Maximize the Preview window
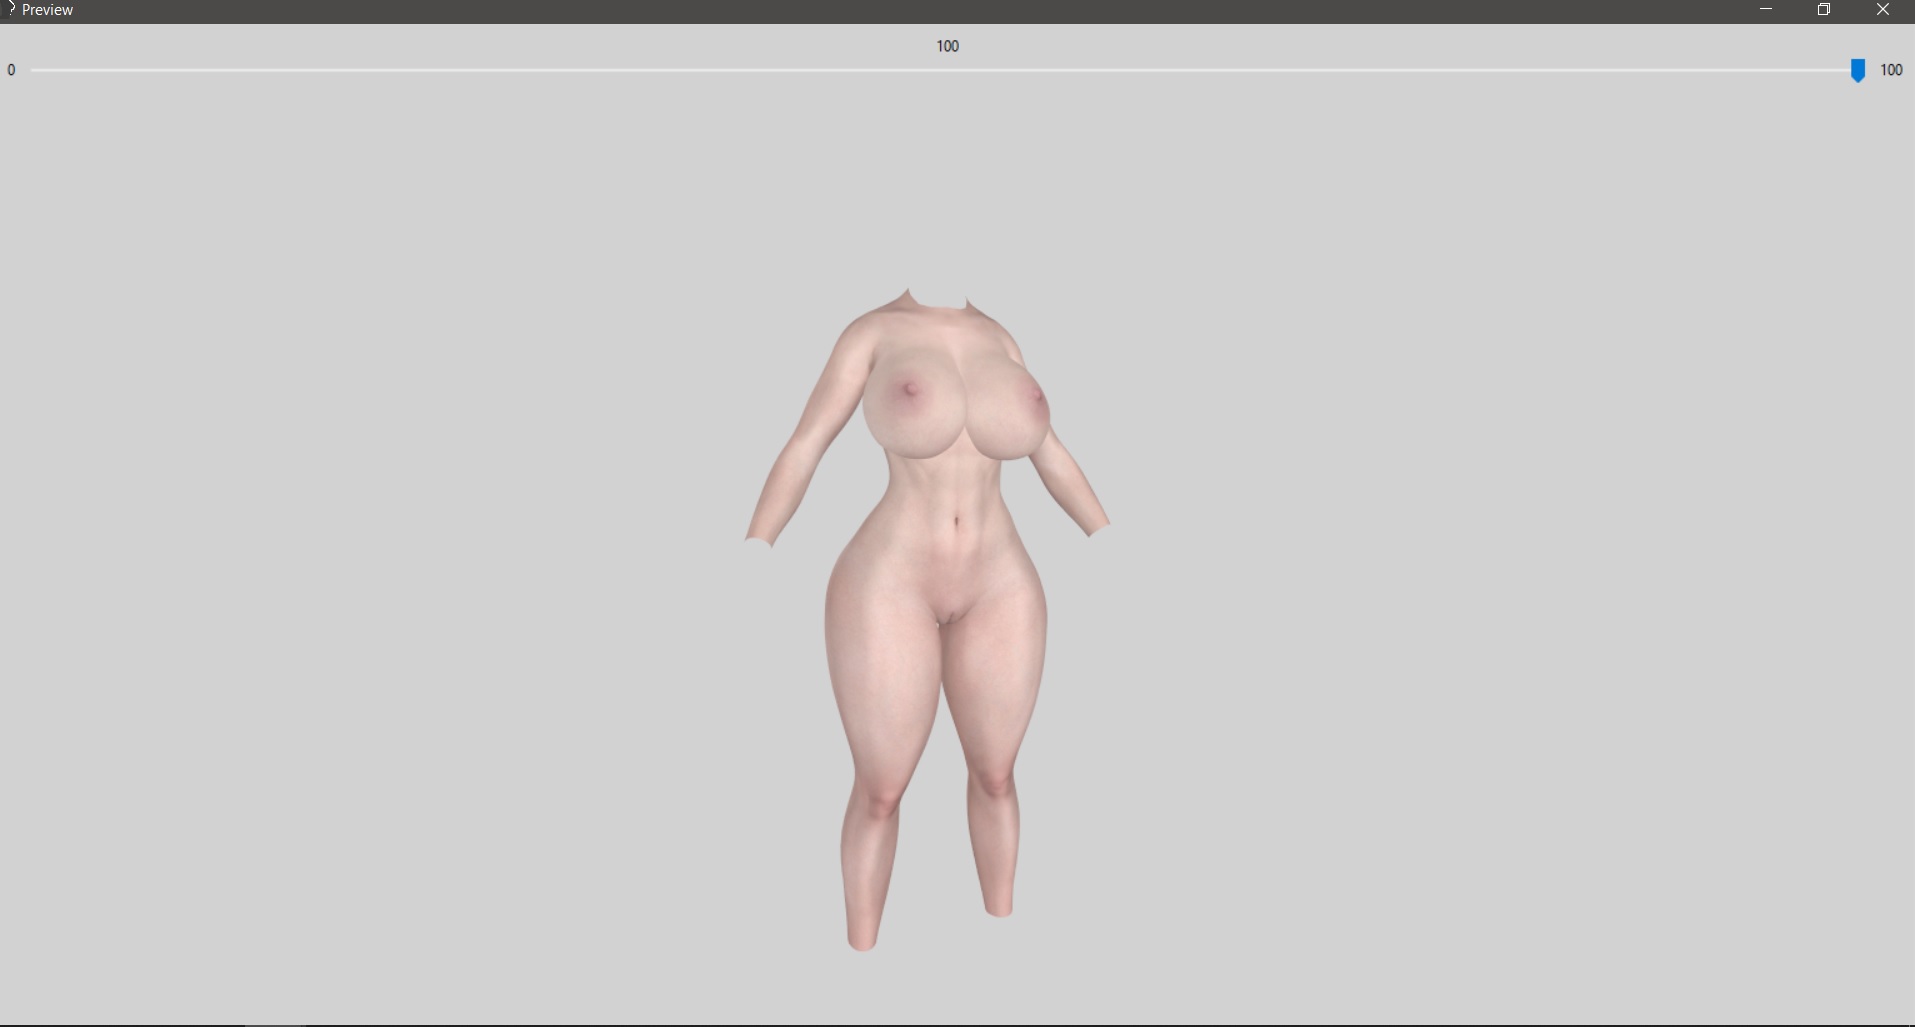The width and height of the screenshot is (1915, 1027). 1824,9
